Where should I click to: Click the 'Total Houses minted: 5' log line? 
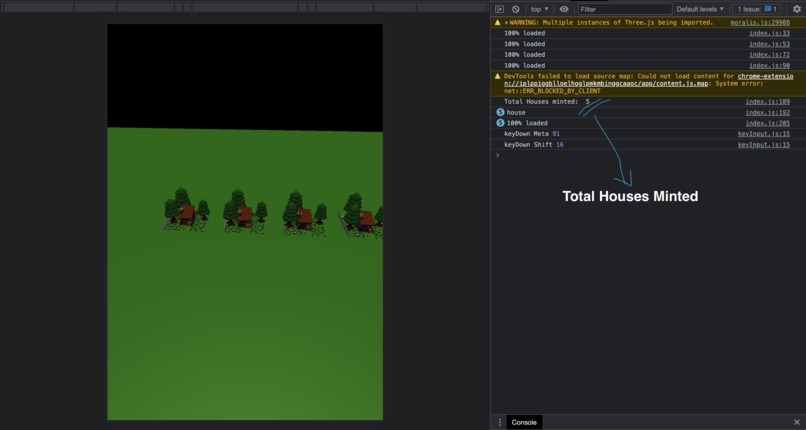point(546,102)
